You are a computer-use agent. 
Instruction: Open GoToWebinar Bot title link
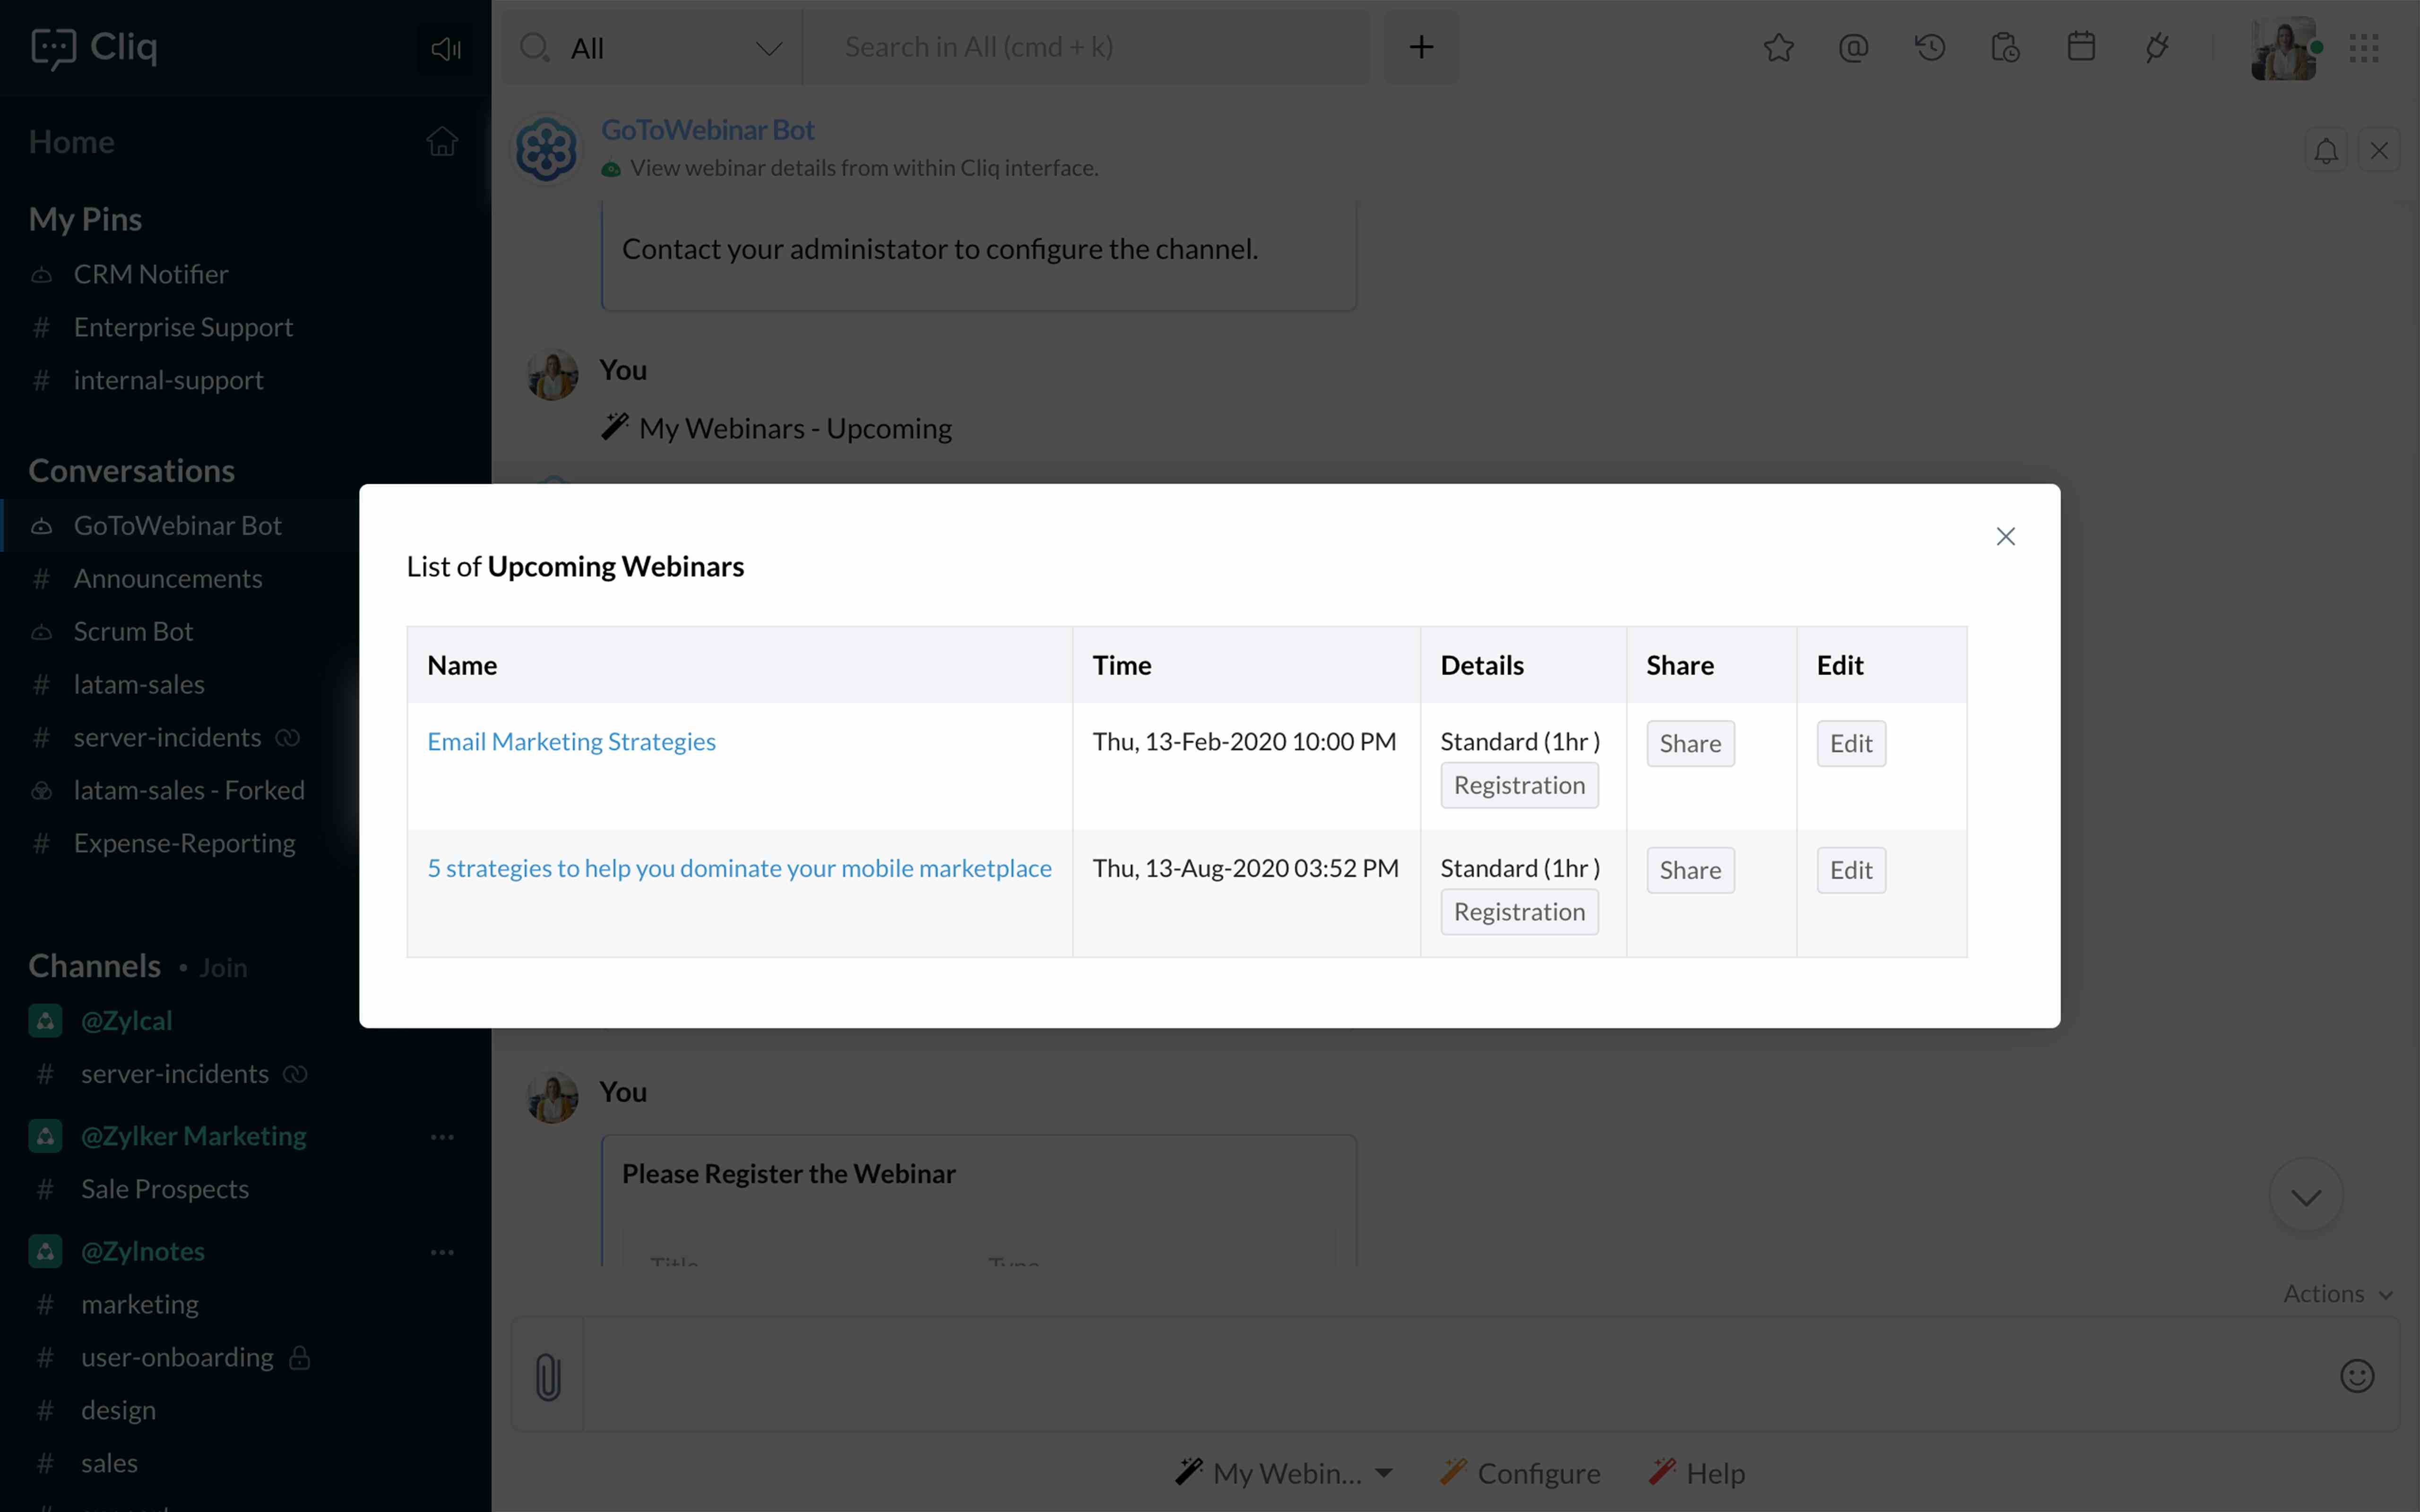coord(707,130)
